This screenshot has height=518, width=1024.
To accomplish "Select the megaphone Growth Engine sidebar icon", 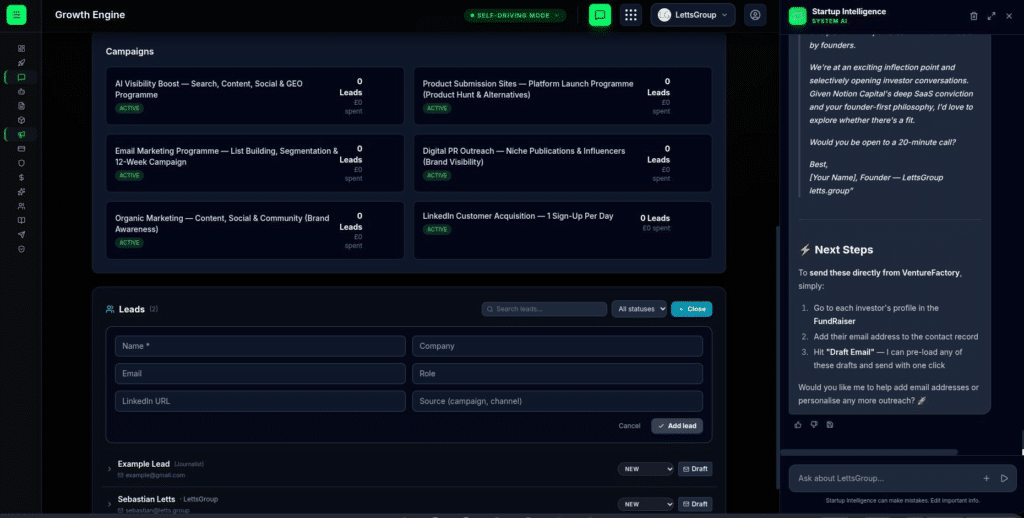I will coord(22,135).
